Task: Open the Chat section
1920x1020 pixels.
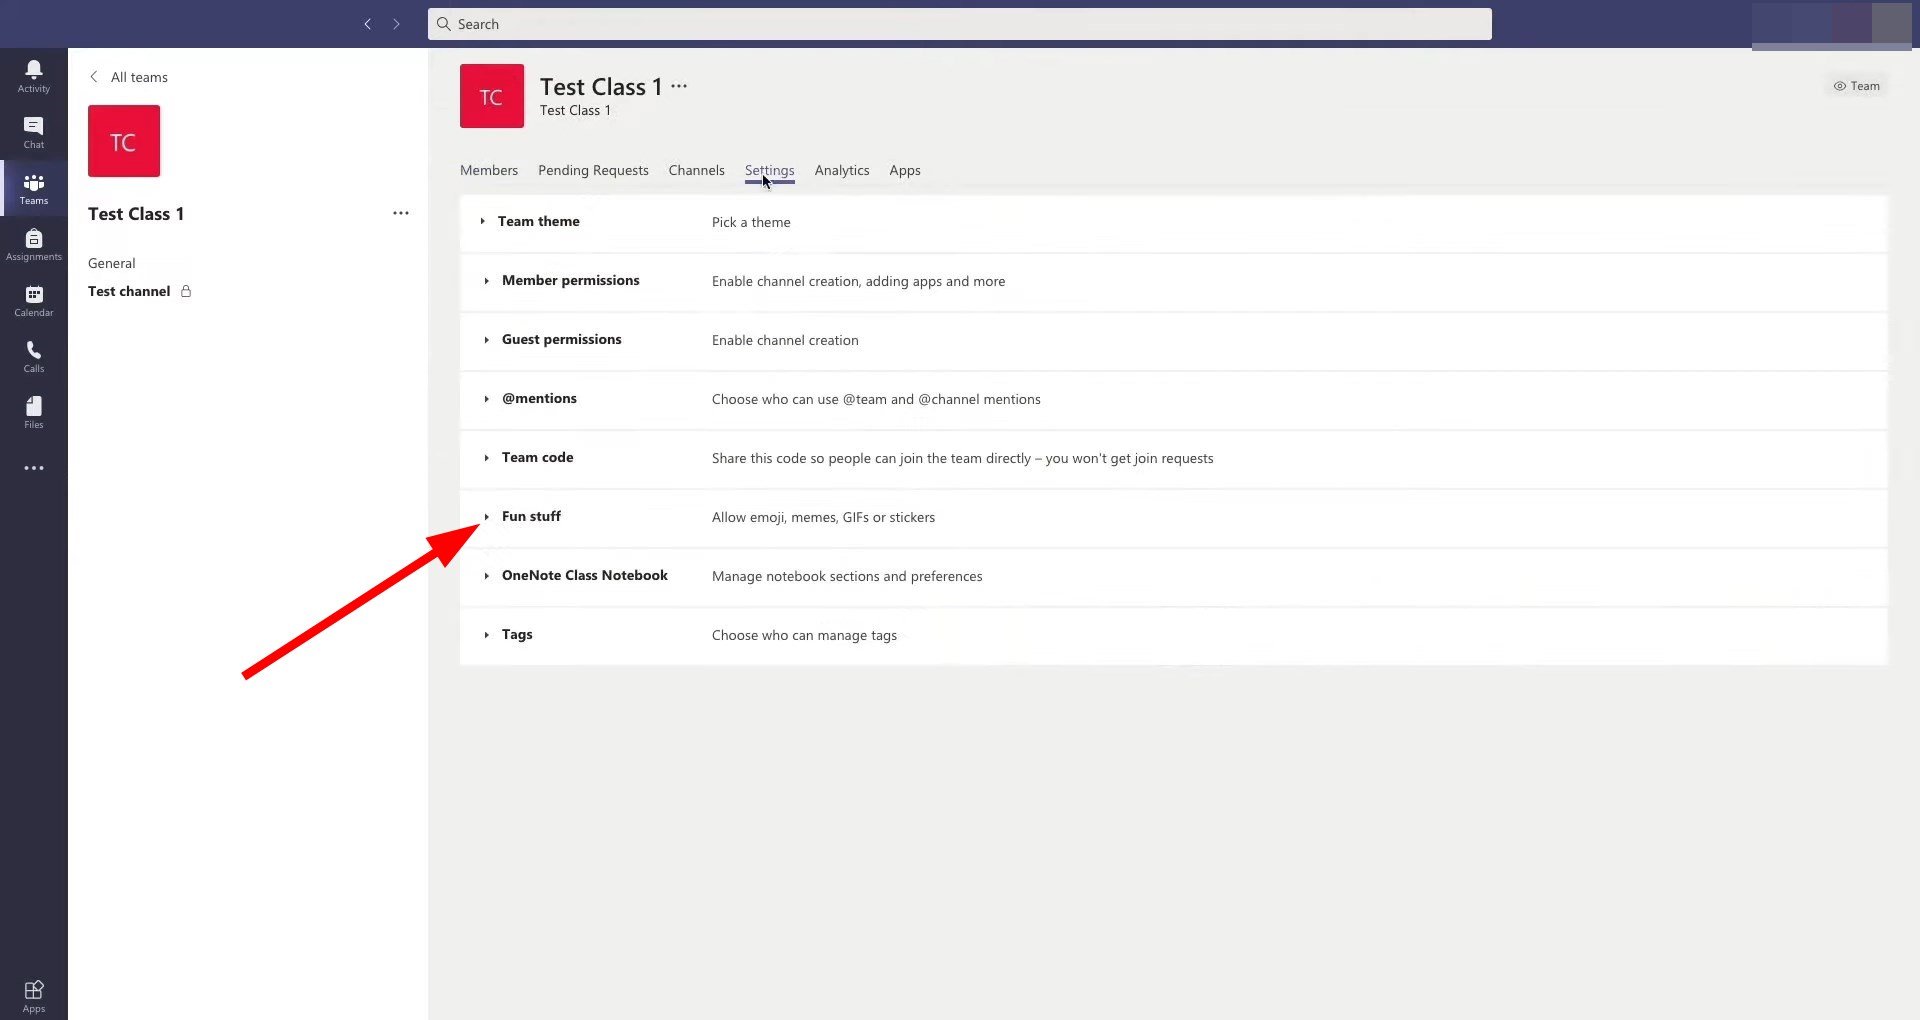Action: pos(33,132)
